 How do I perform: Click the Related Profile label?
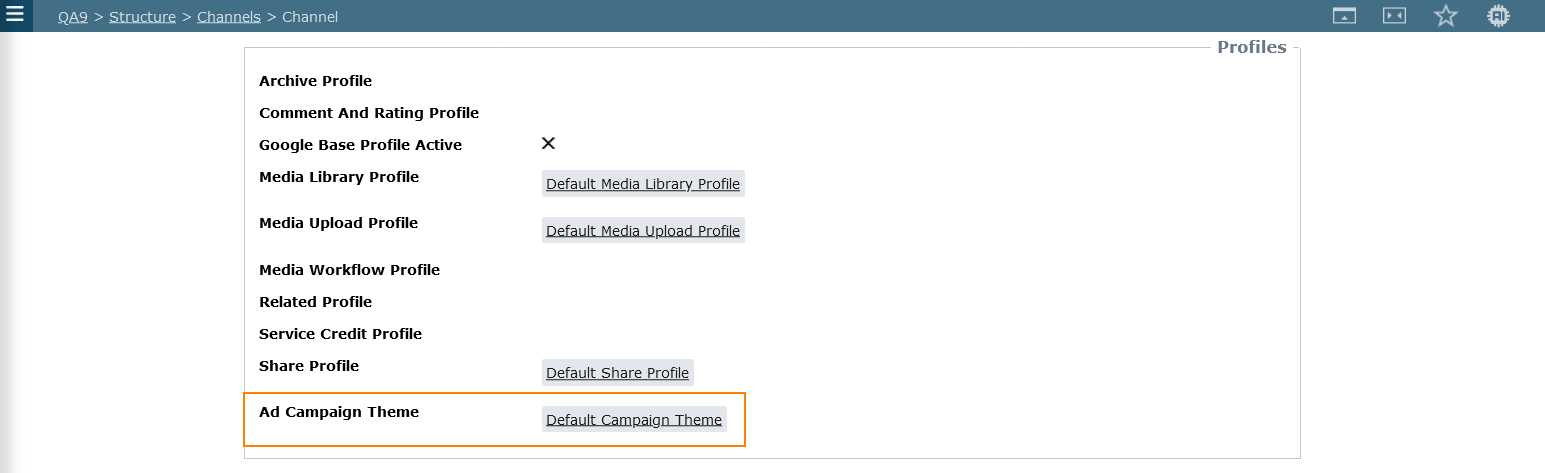(x=315, y=302)
